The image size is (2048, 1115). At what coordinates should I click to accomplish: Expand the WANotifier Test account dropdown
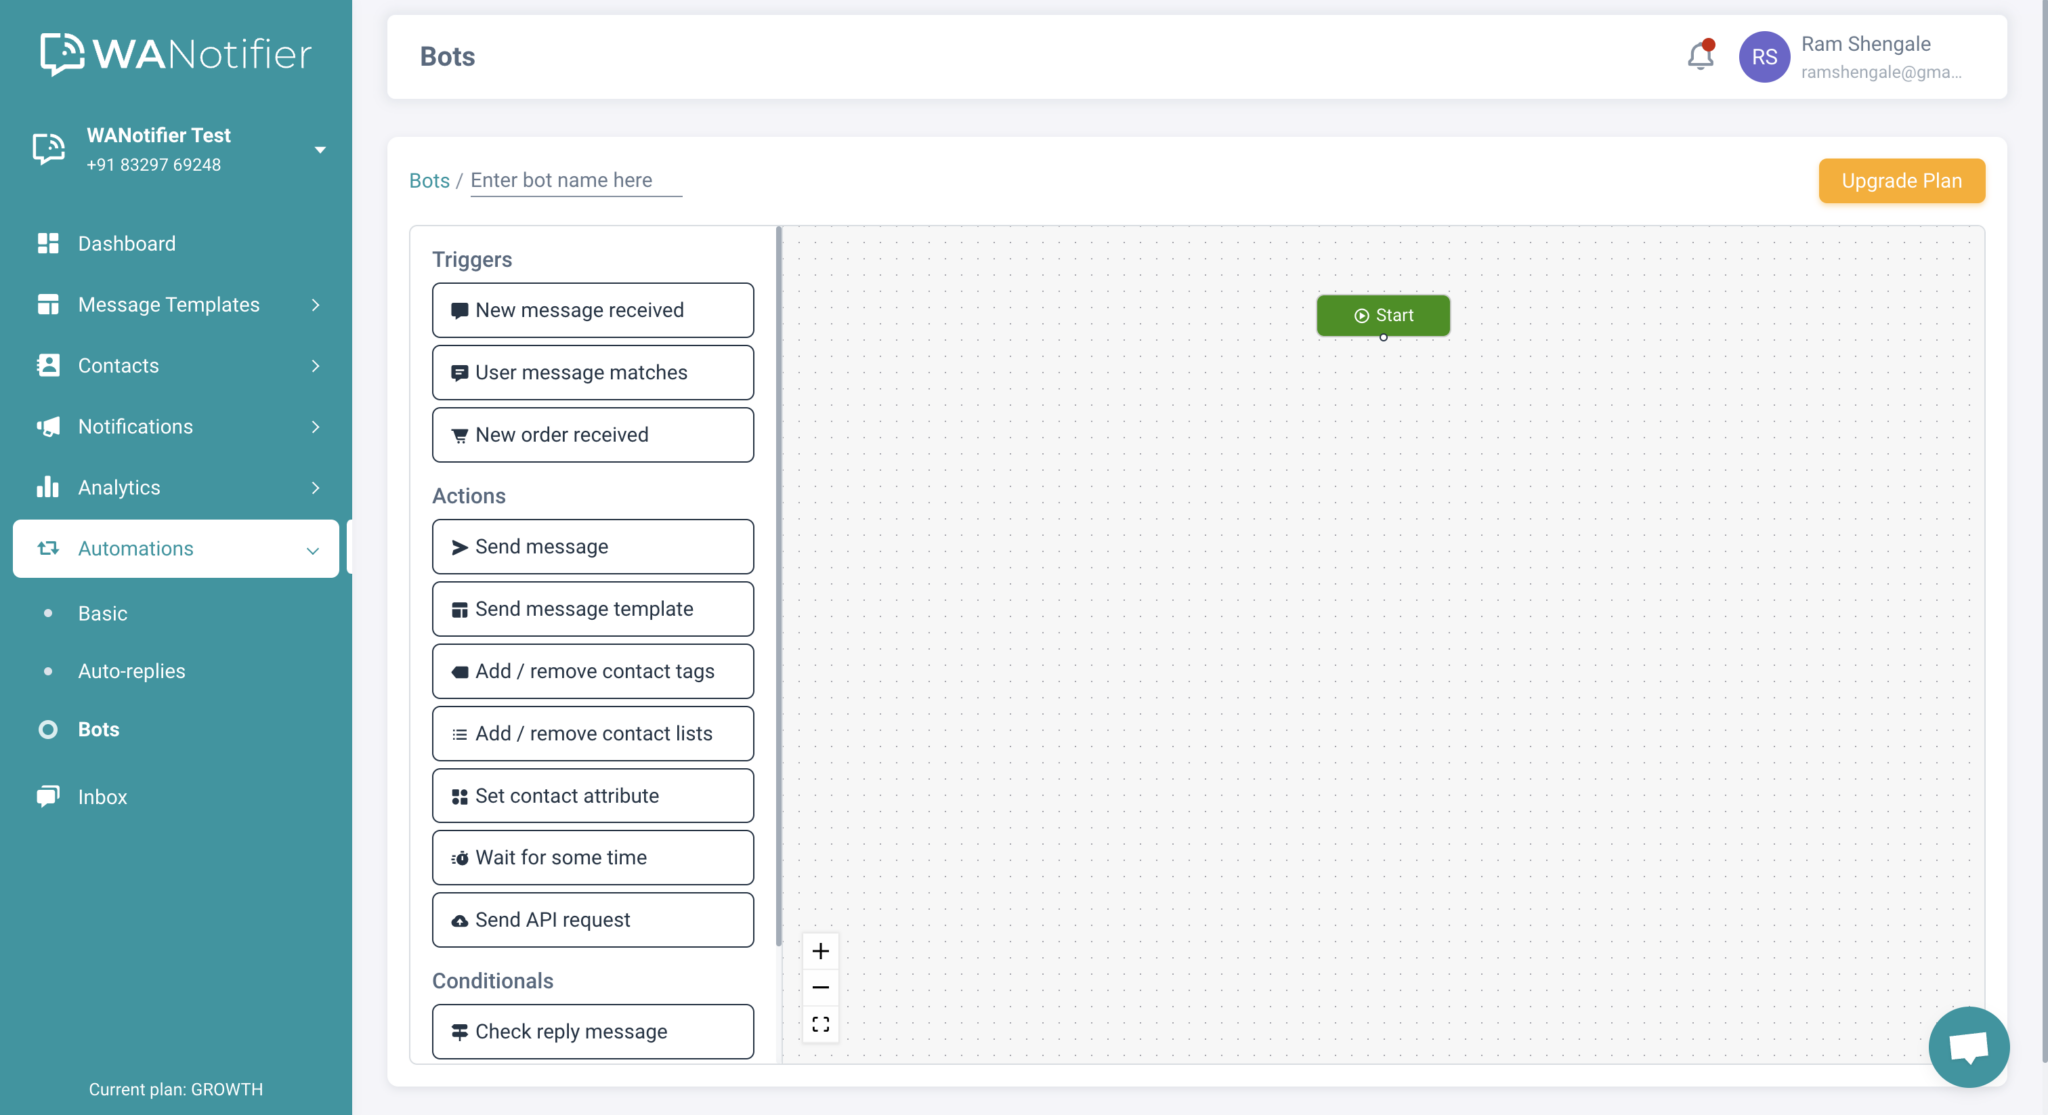pos(320,148)
